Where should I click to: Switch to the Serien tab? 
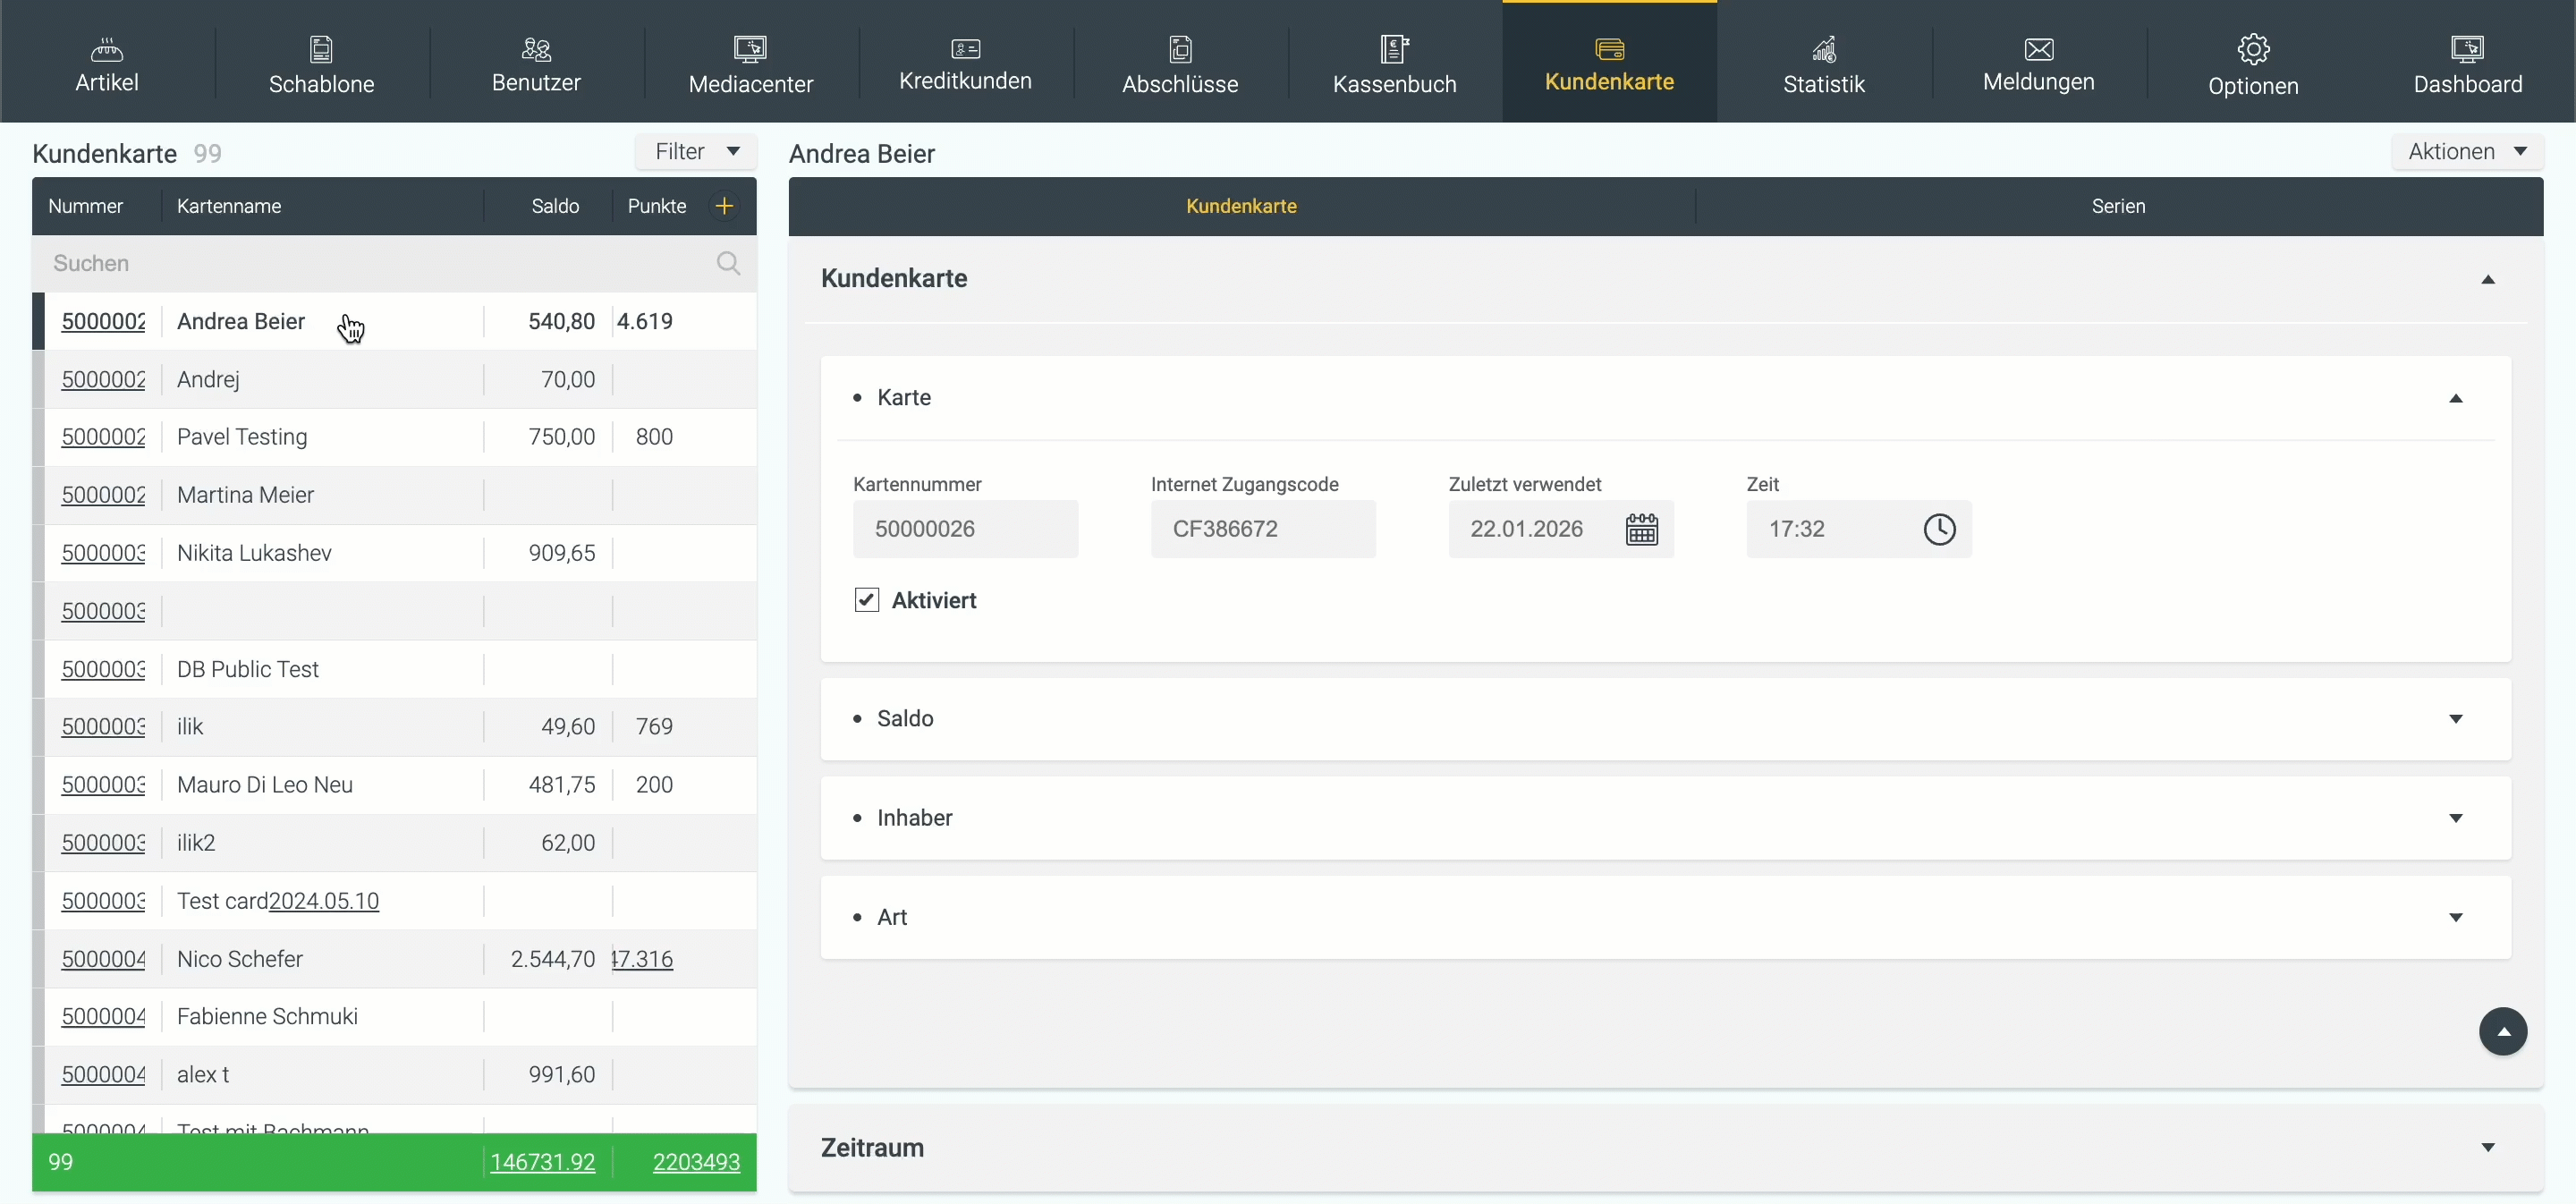[x=2117, y=206]
